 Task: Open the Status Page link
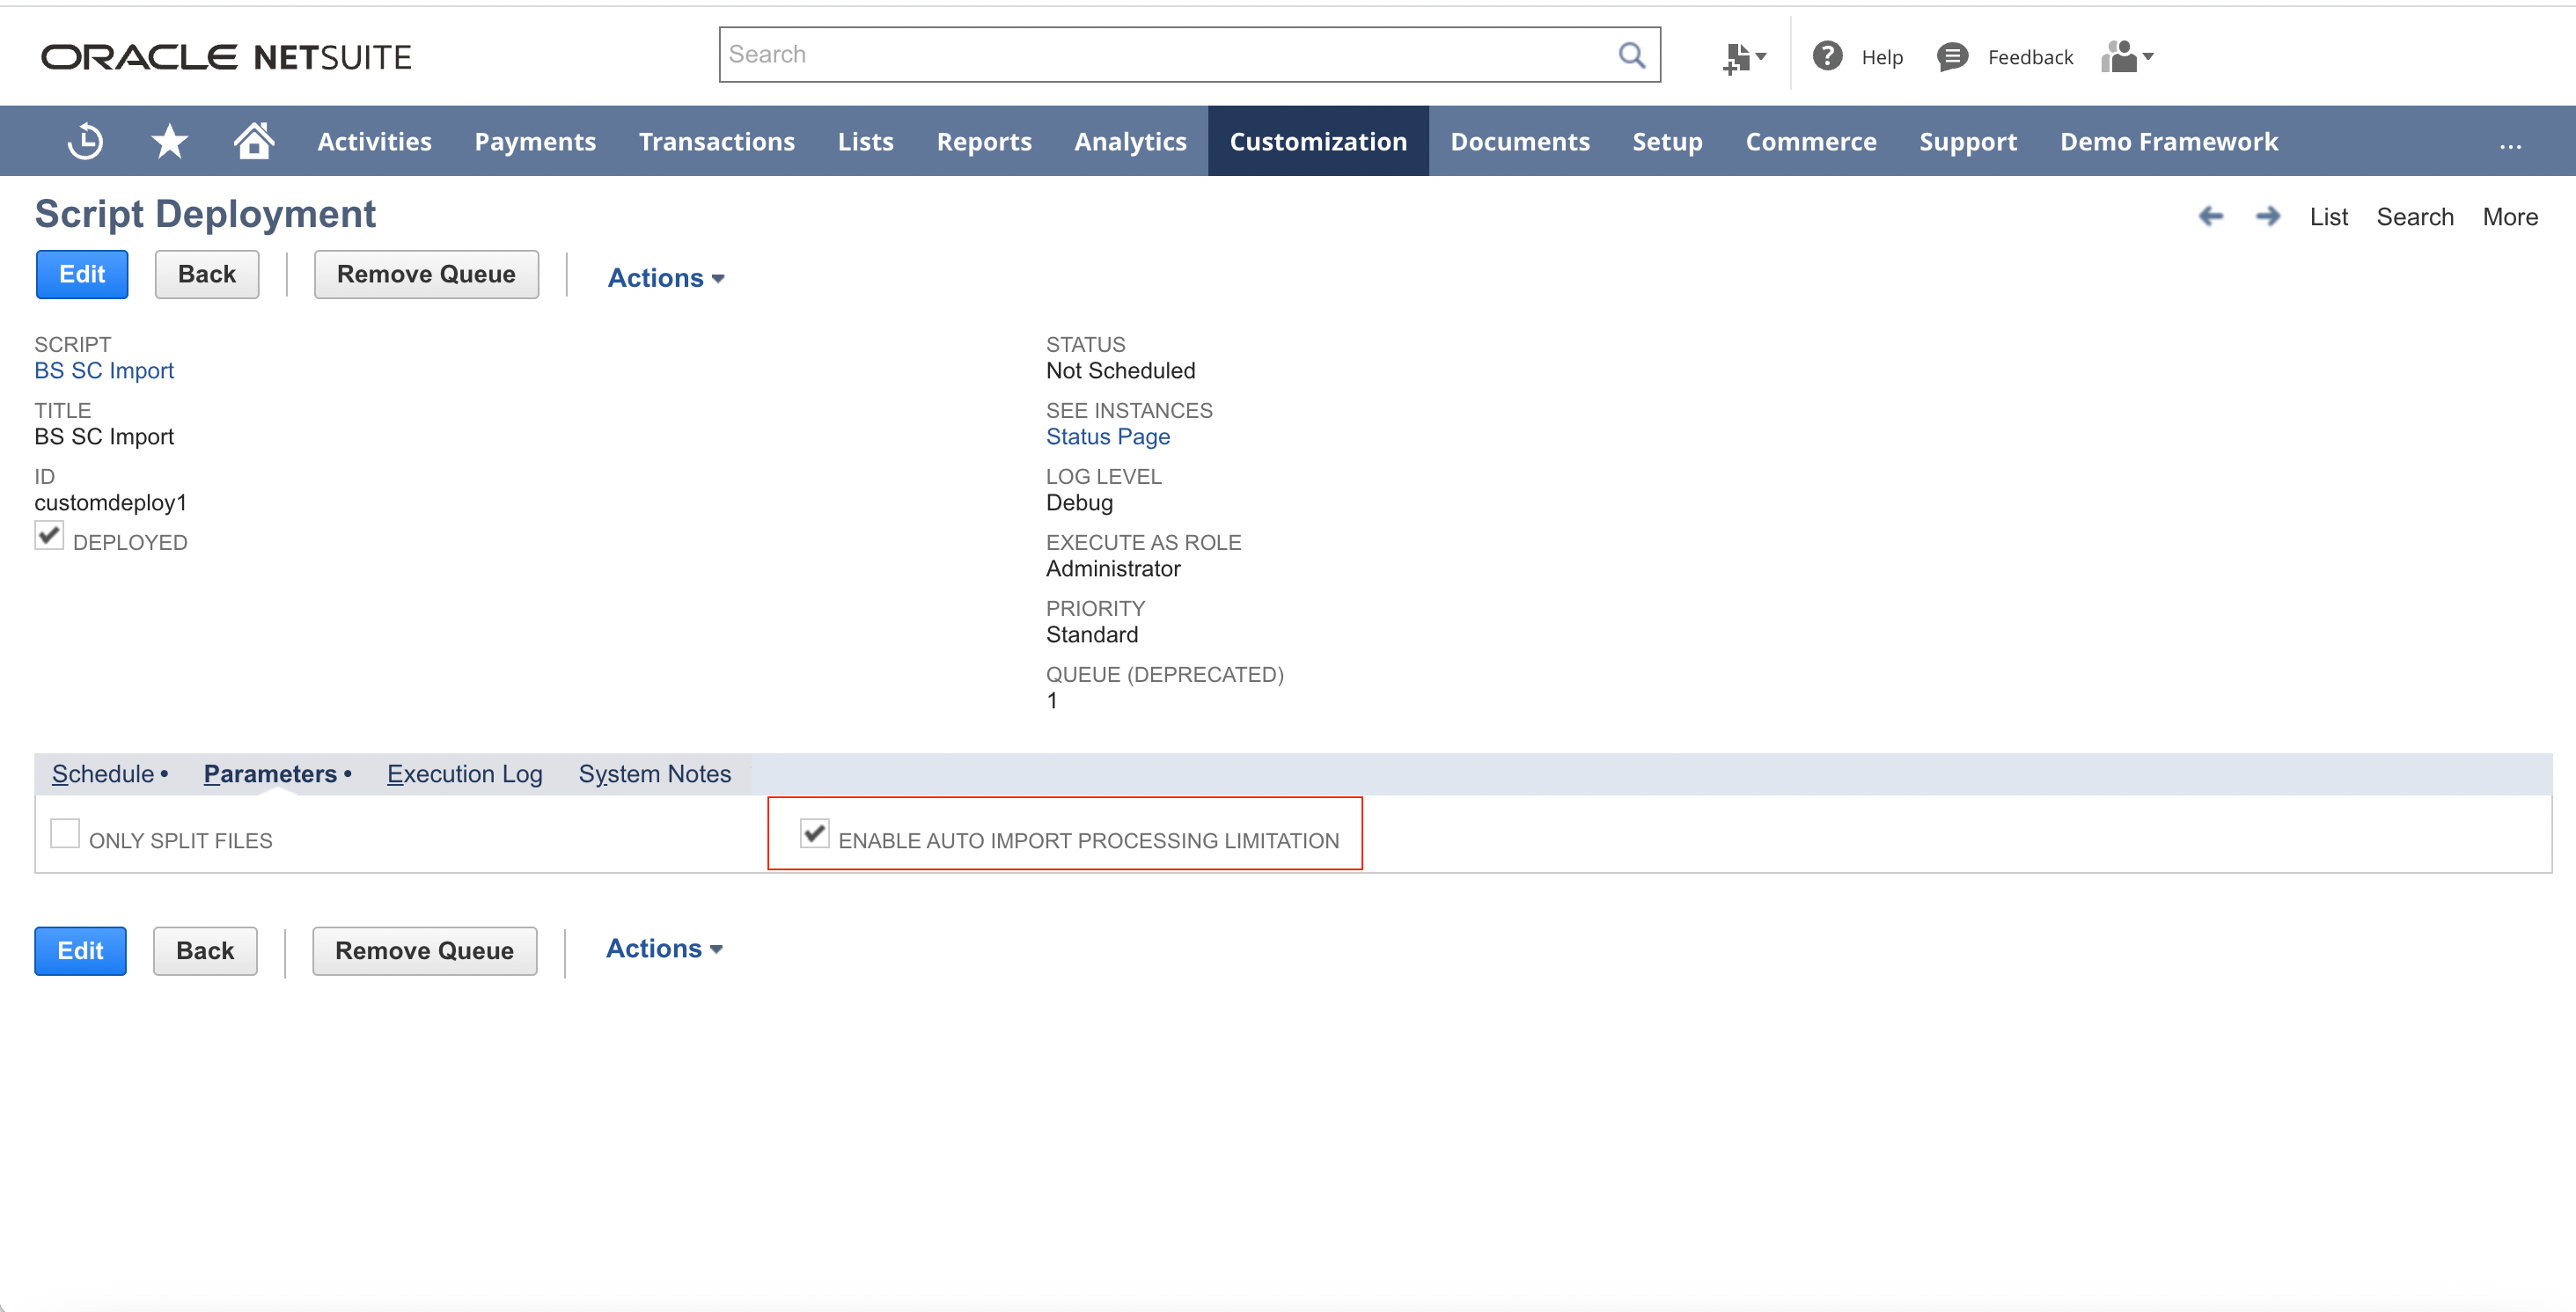pyautogui.click(x=1108, y=437)
